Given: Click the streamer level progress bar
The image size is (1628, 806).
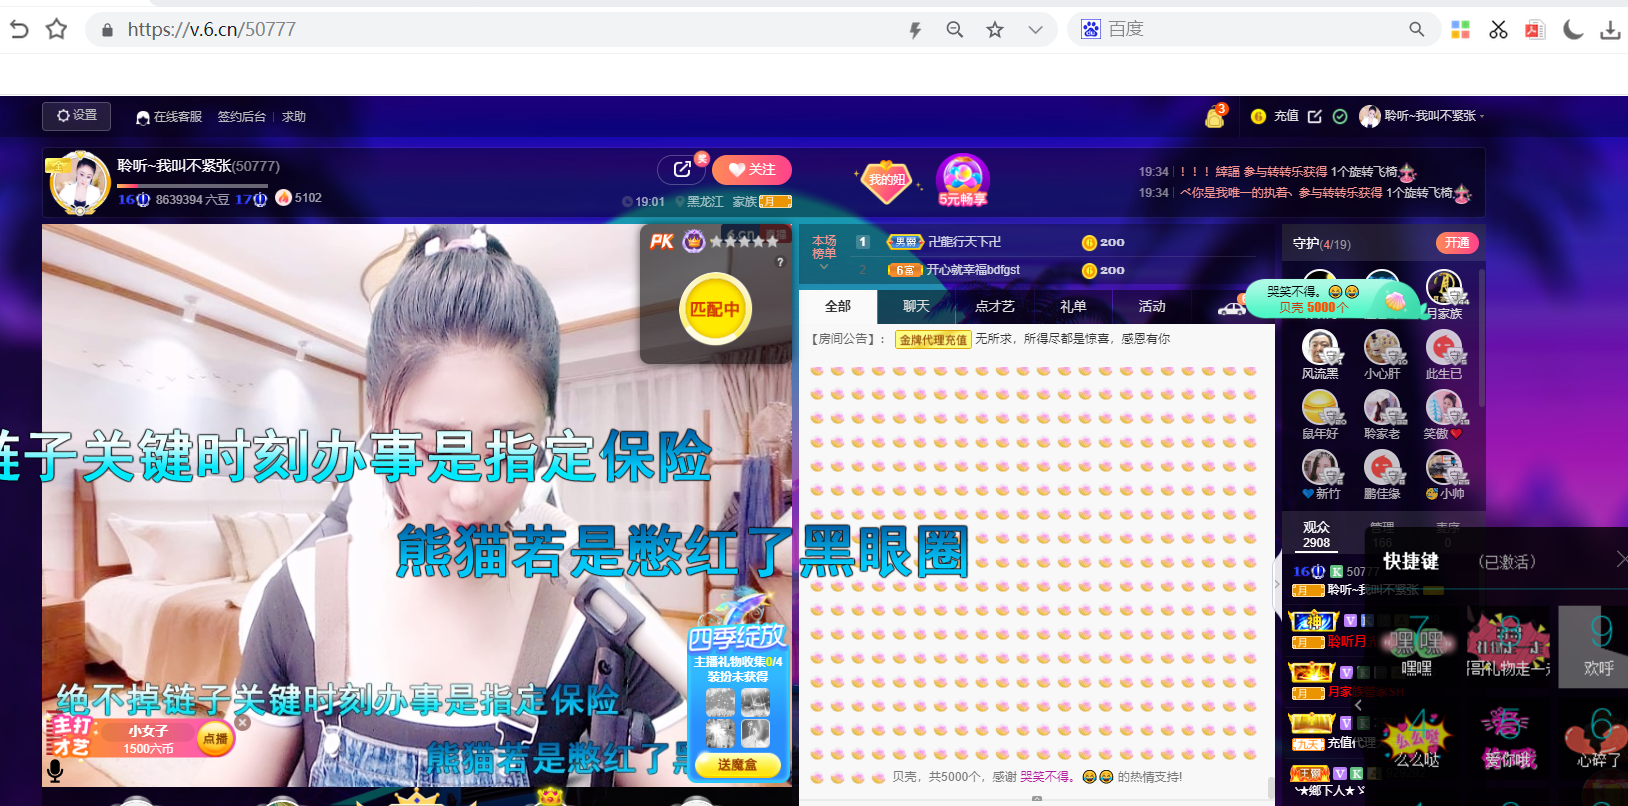Looking at the screenshot, I should click(192, 186).
